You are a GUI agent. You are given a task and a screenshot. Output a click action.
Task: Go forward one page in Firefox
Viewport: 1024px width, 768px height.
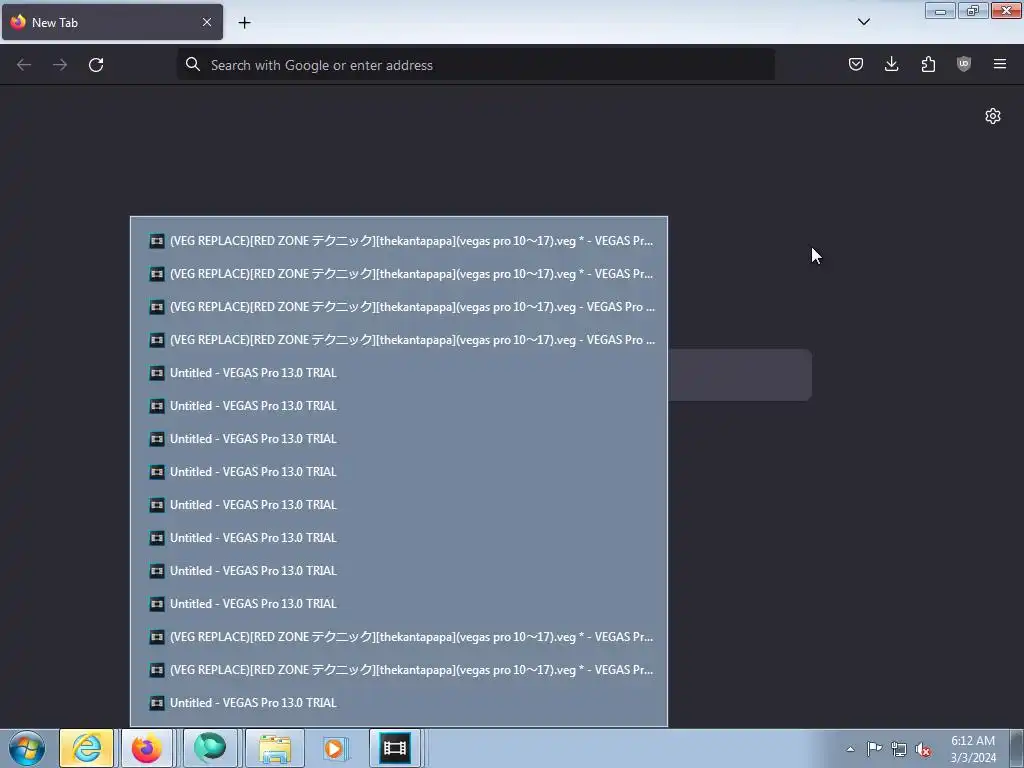(x=60, y=65)
